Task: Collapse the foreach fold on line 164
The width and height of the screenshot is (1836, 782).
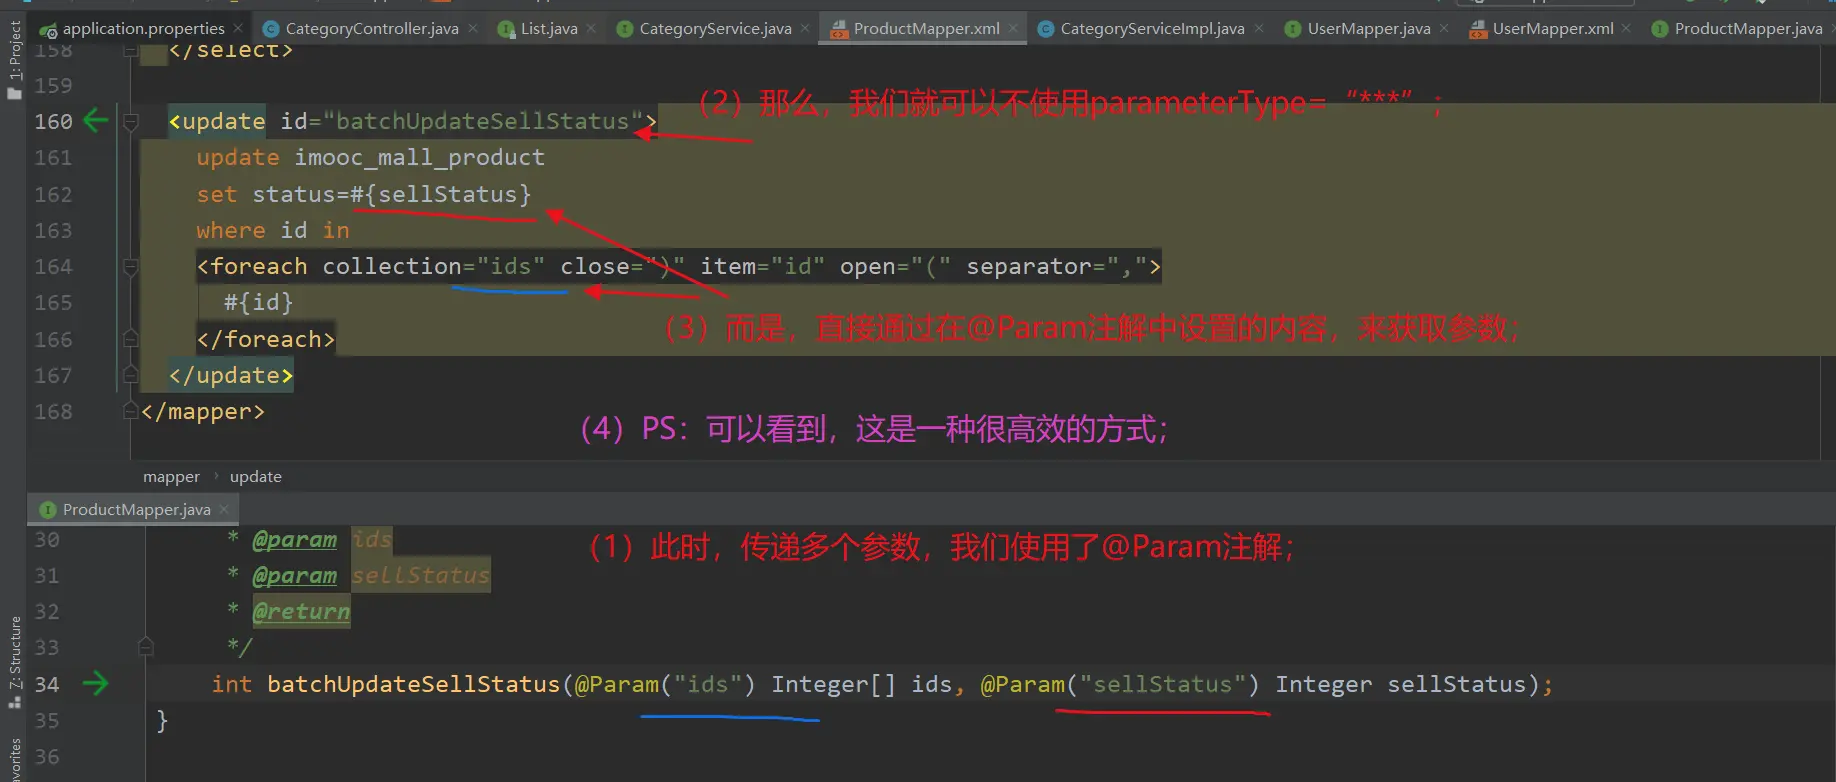Action: (x=130, y=267)
